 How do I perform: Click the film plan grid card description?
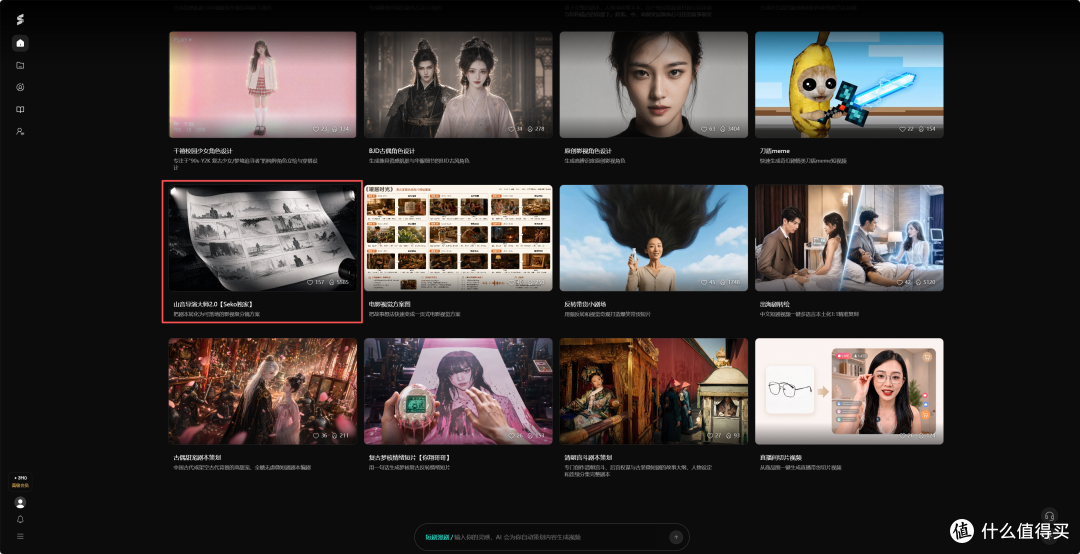click(414, 314)
